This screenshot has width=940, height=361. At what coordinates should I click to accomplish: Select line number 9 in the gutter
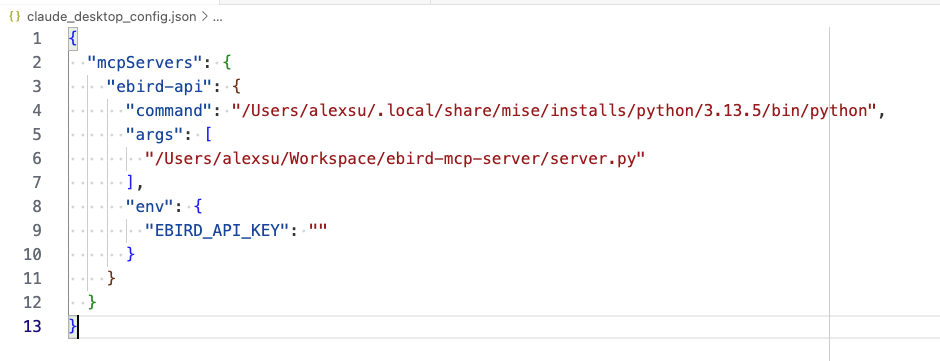tap(37, 231)
